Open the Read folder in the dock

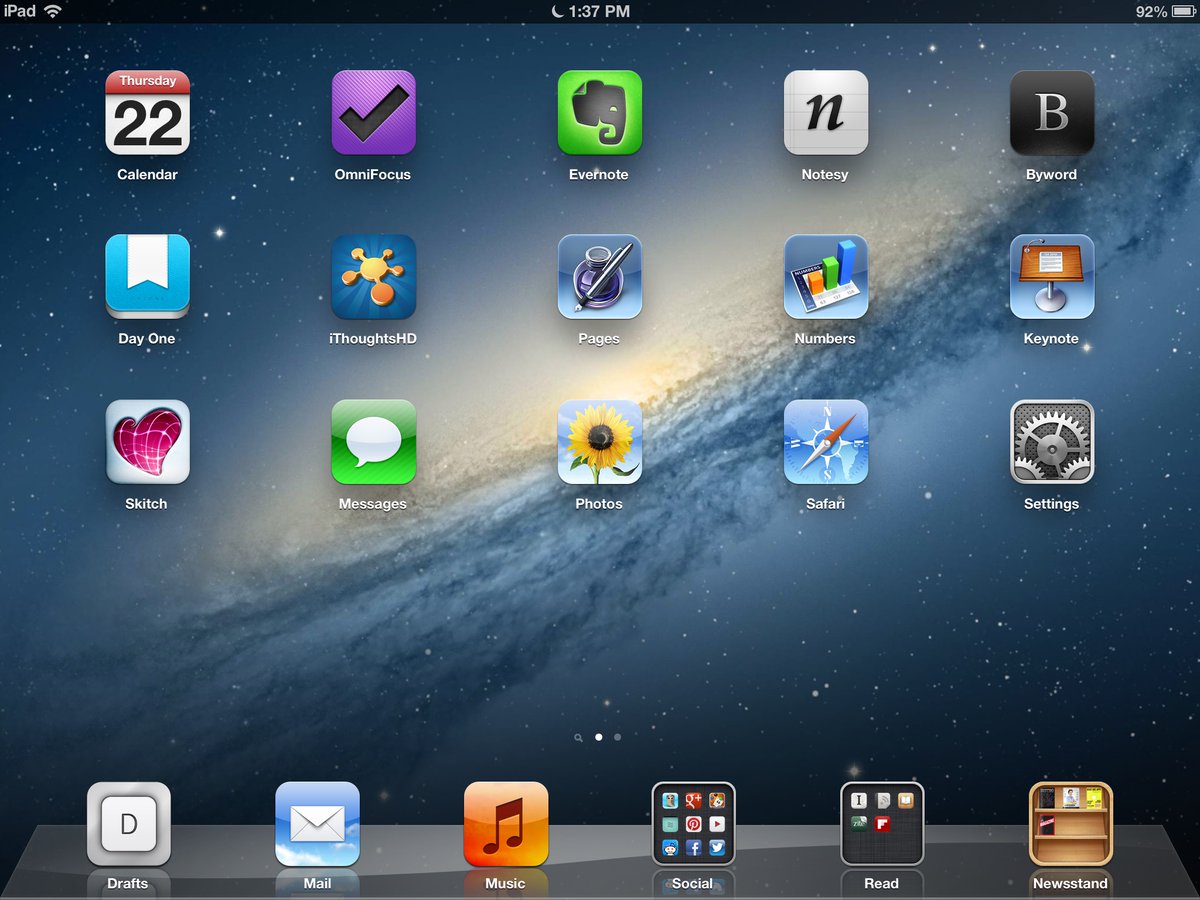[x=882, y=824]
